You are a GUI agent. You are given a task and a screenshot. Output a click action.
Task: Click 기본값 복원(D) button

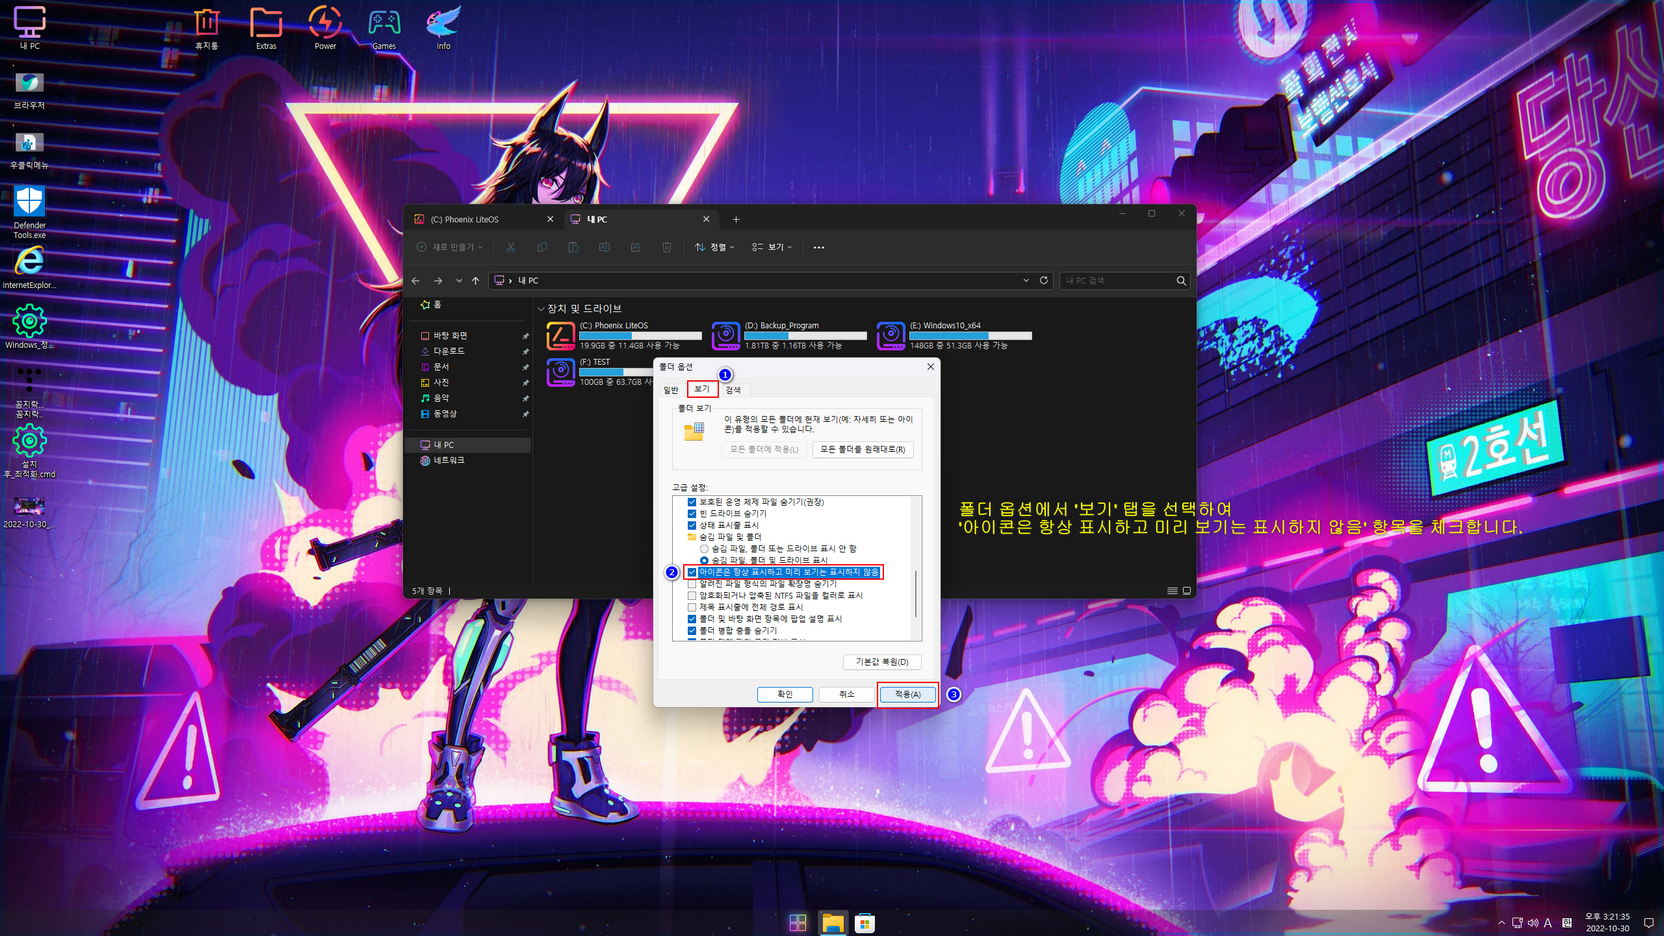click(x=882, y=662)
